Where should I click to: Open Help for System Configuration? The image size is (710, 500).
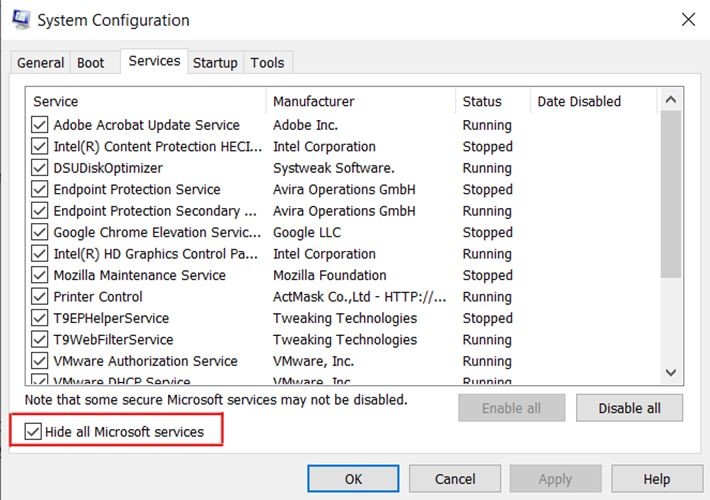pos(656,479)
